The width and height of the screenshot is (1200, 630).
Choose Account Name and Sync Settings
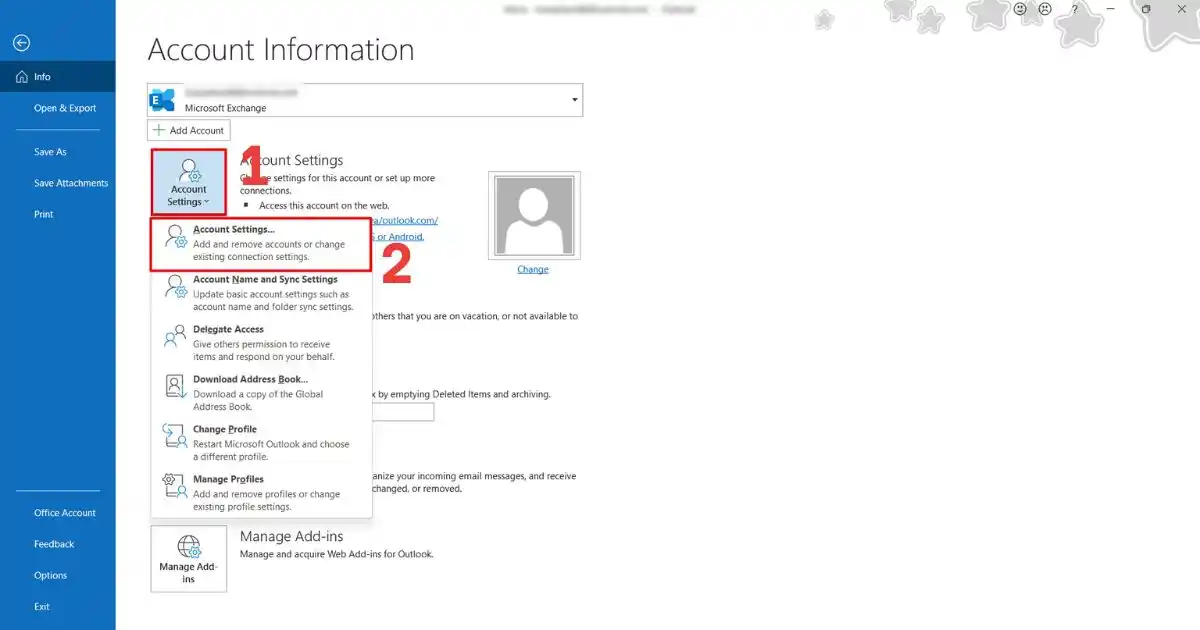coord(261,294)
